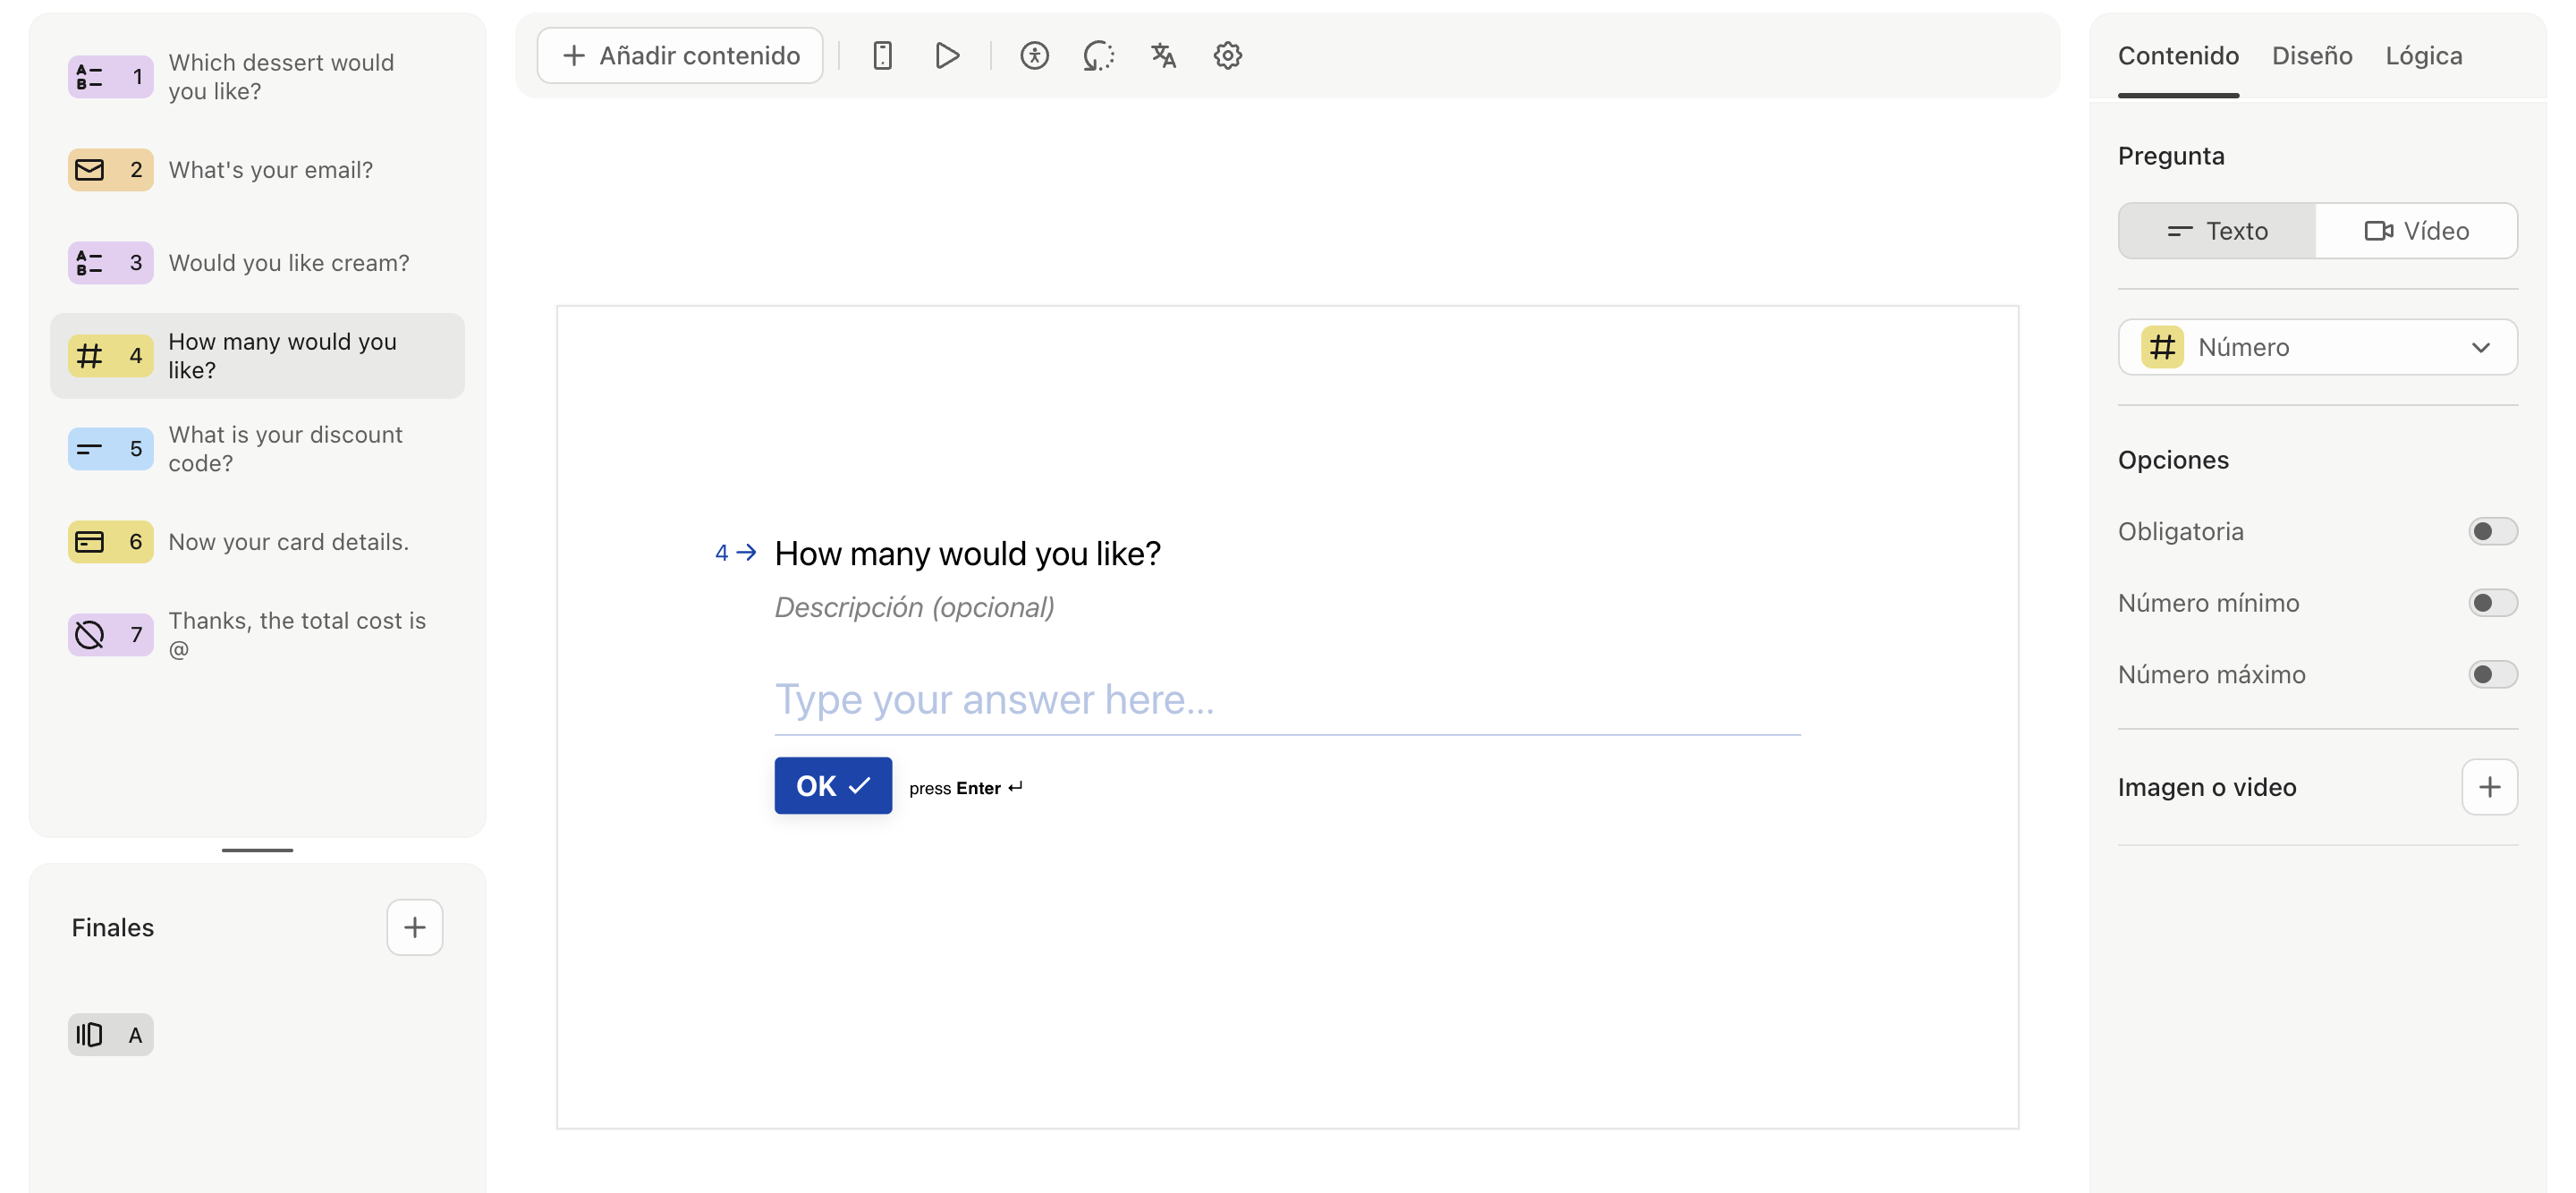Open the Lógica tab
This screenshot has height=1193, width=2576.
coord(2423,56)
